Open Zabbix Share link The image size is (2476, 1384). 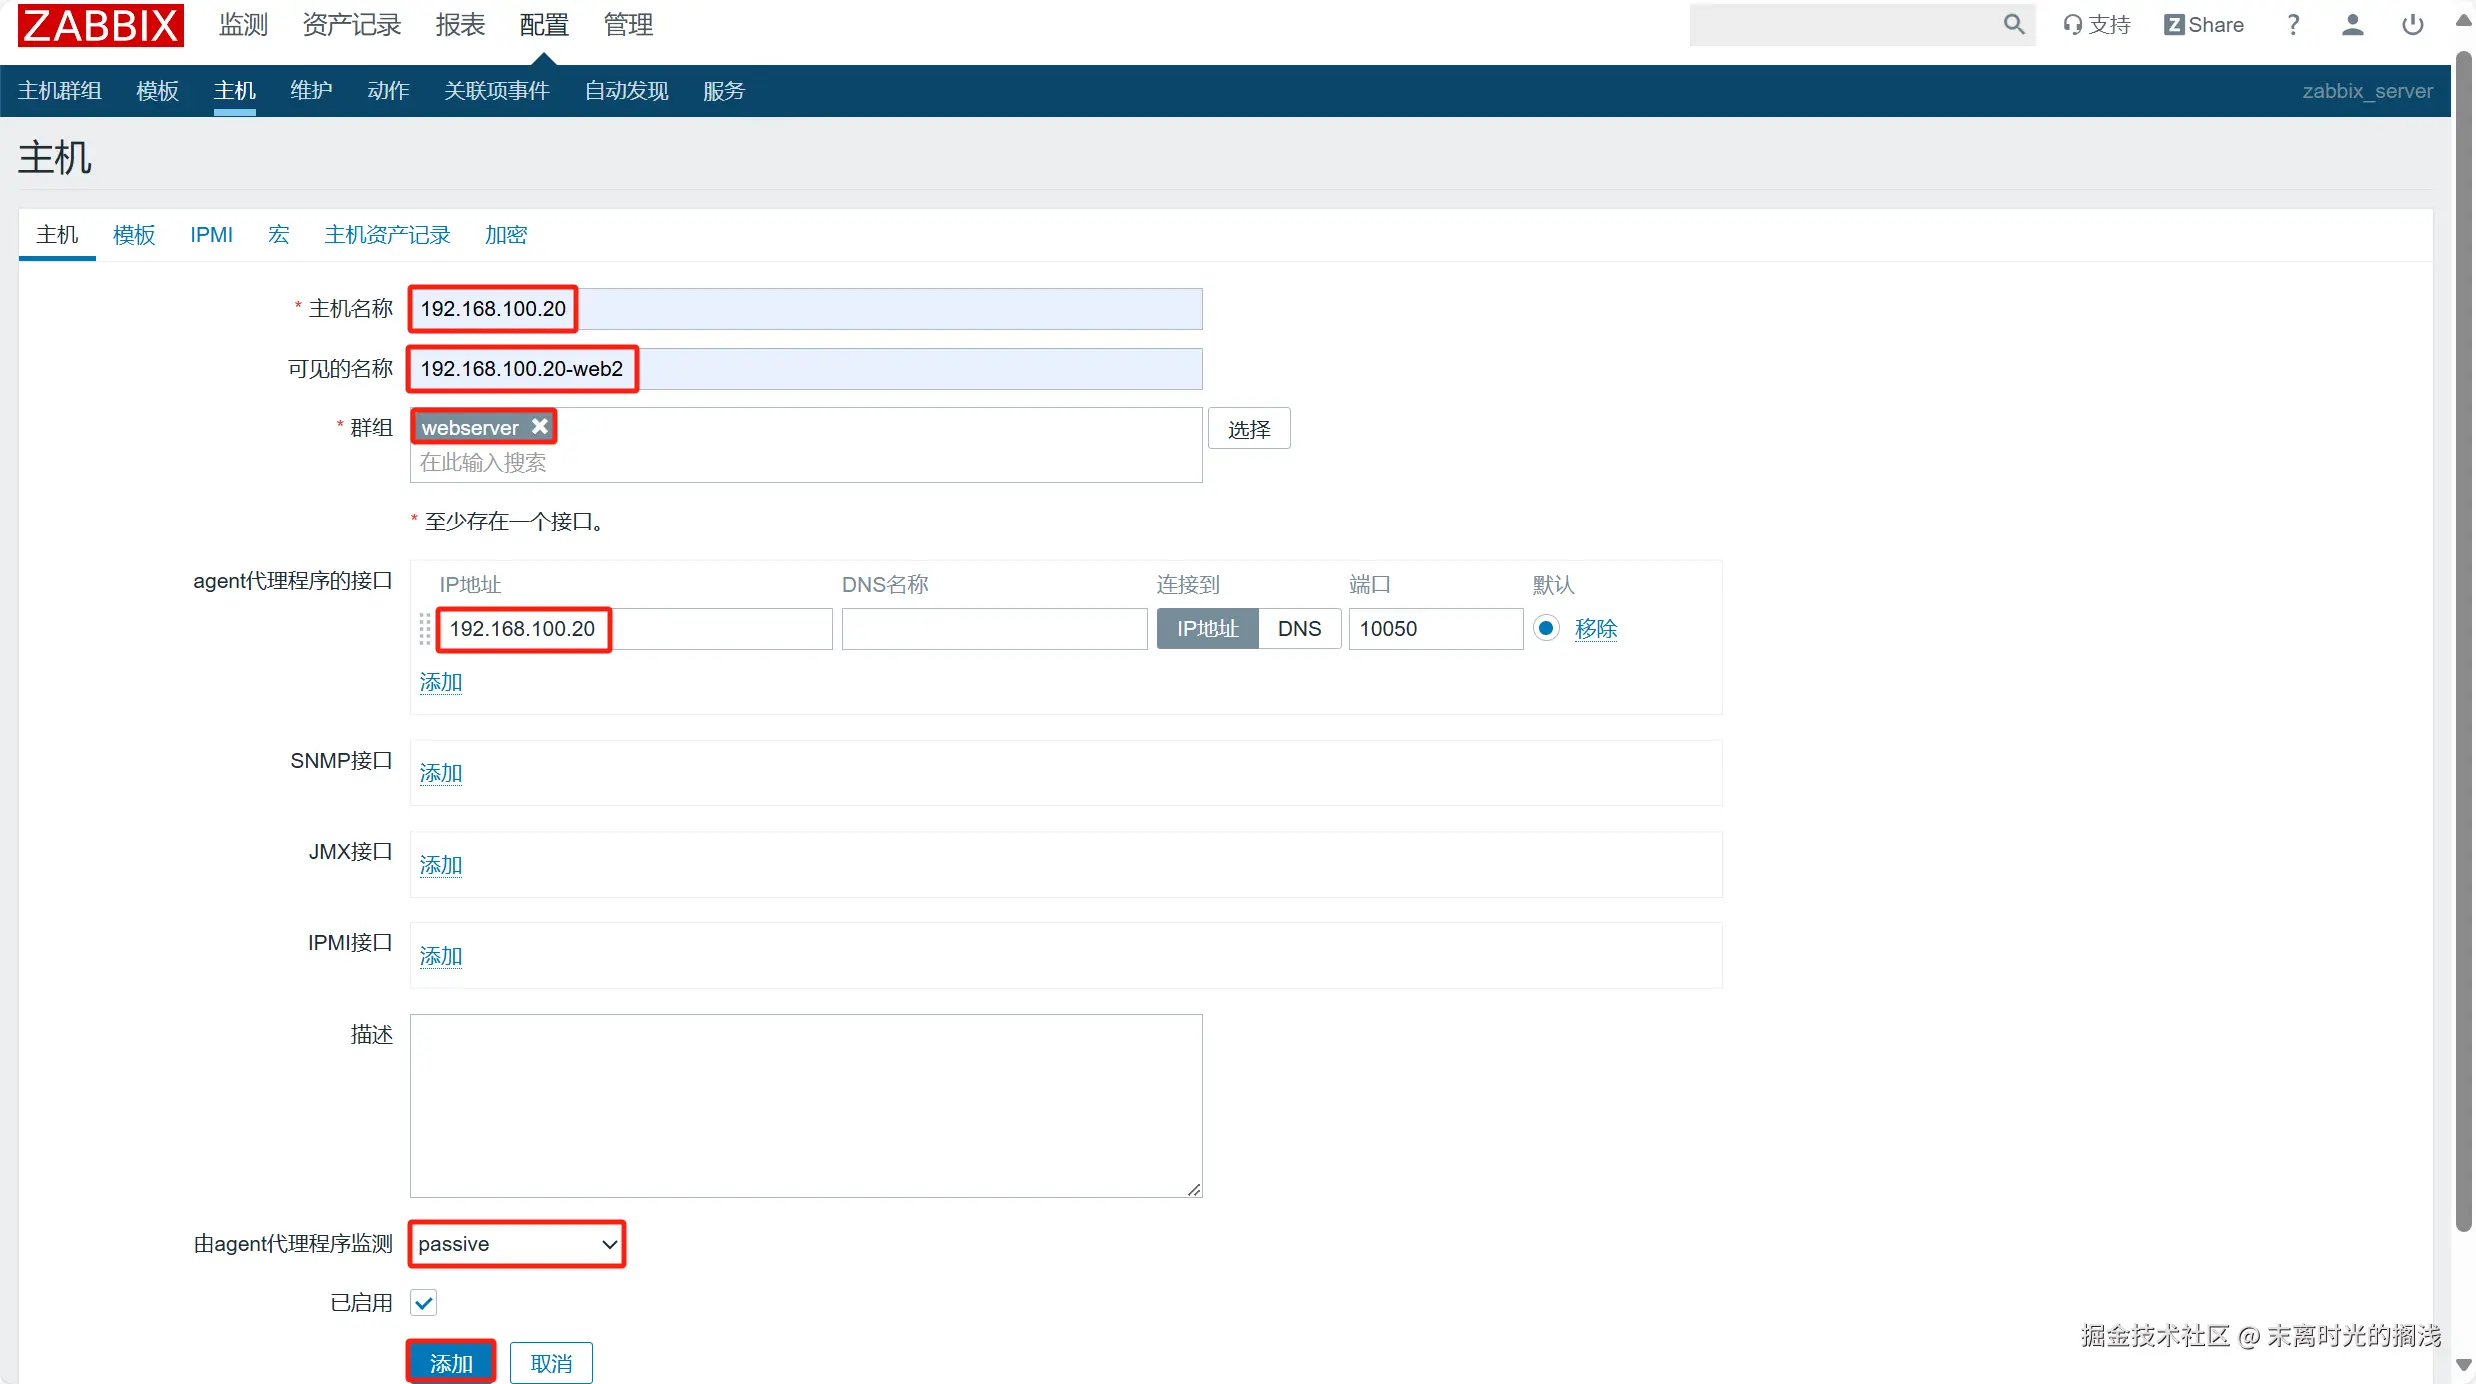[2203, 25]
